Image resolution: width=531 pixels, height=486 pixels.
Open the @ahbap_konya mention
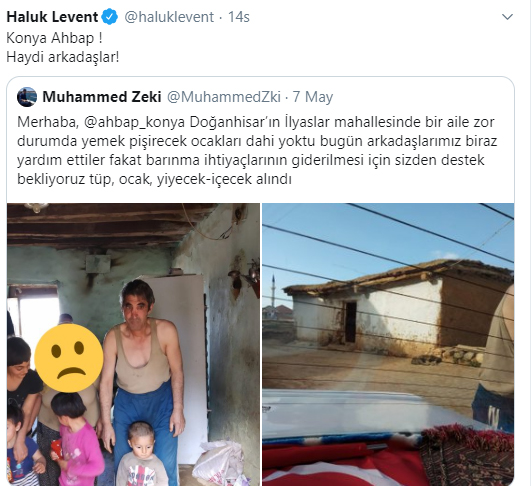134,122
